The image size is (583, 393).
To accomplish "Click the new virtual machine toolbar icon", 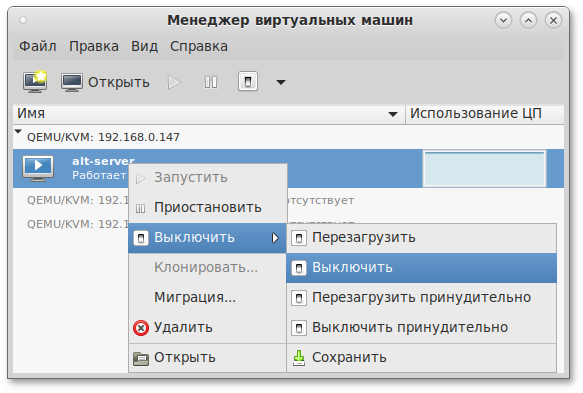I will click(x=35, y=81).
